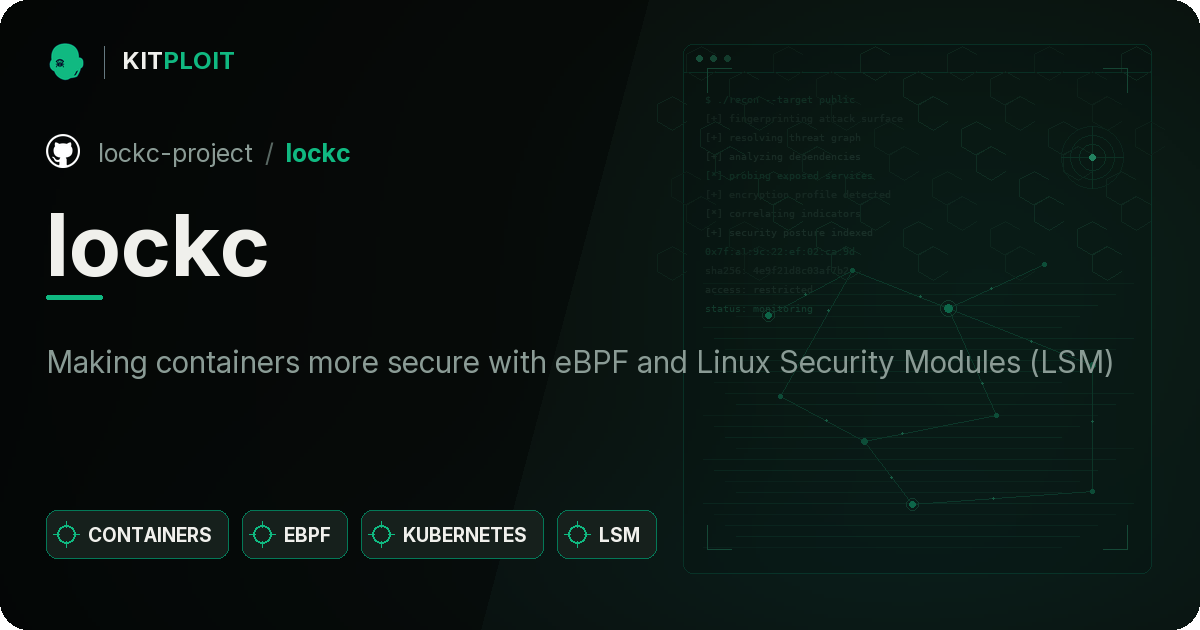Click the 'security posture indexed' terminal line

(789, 233)
